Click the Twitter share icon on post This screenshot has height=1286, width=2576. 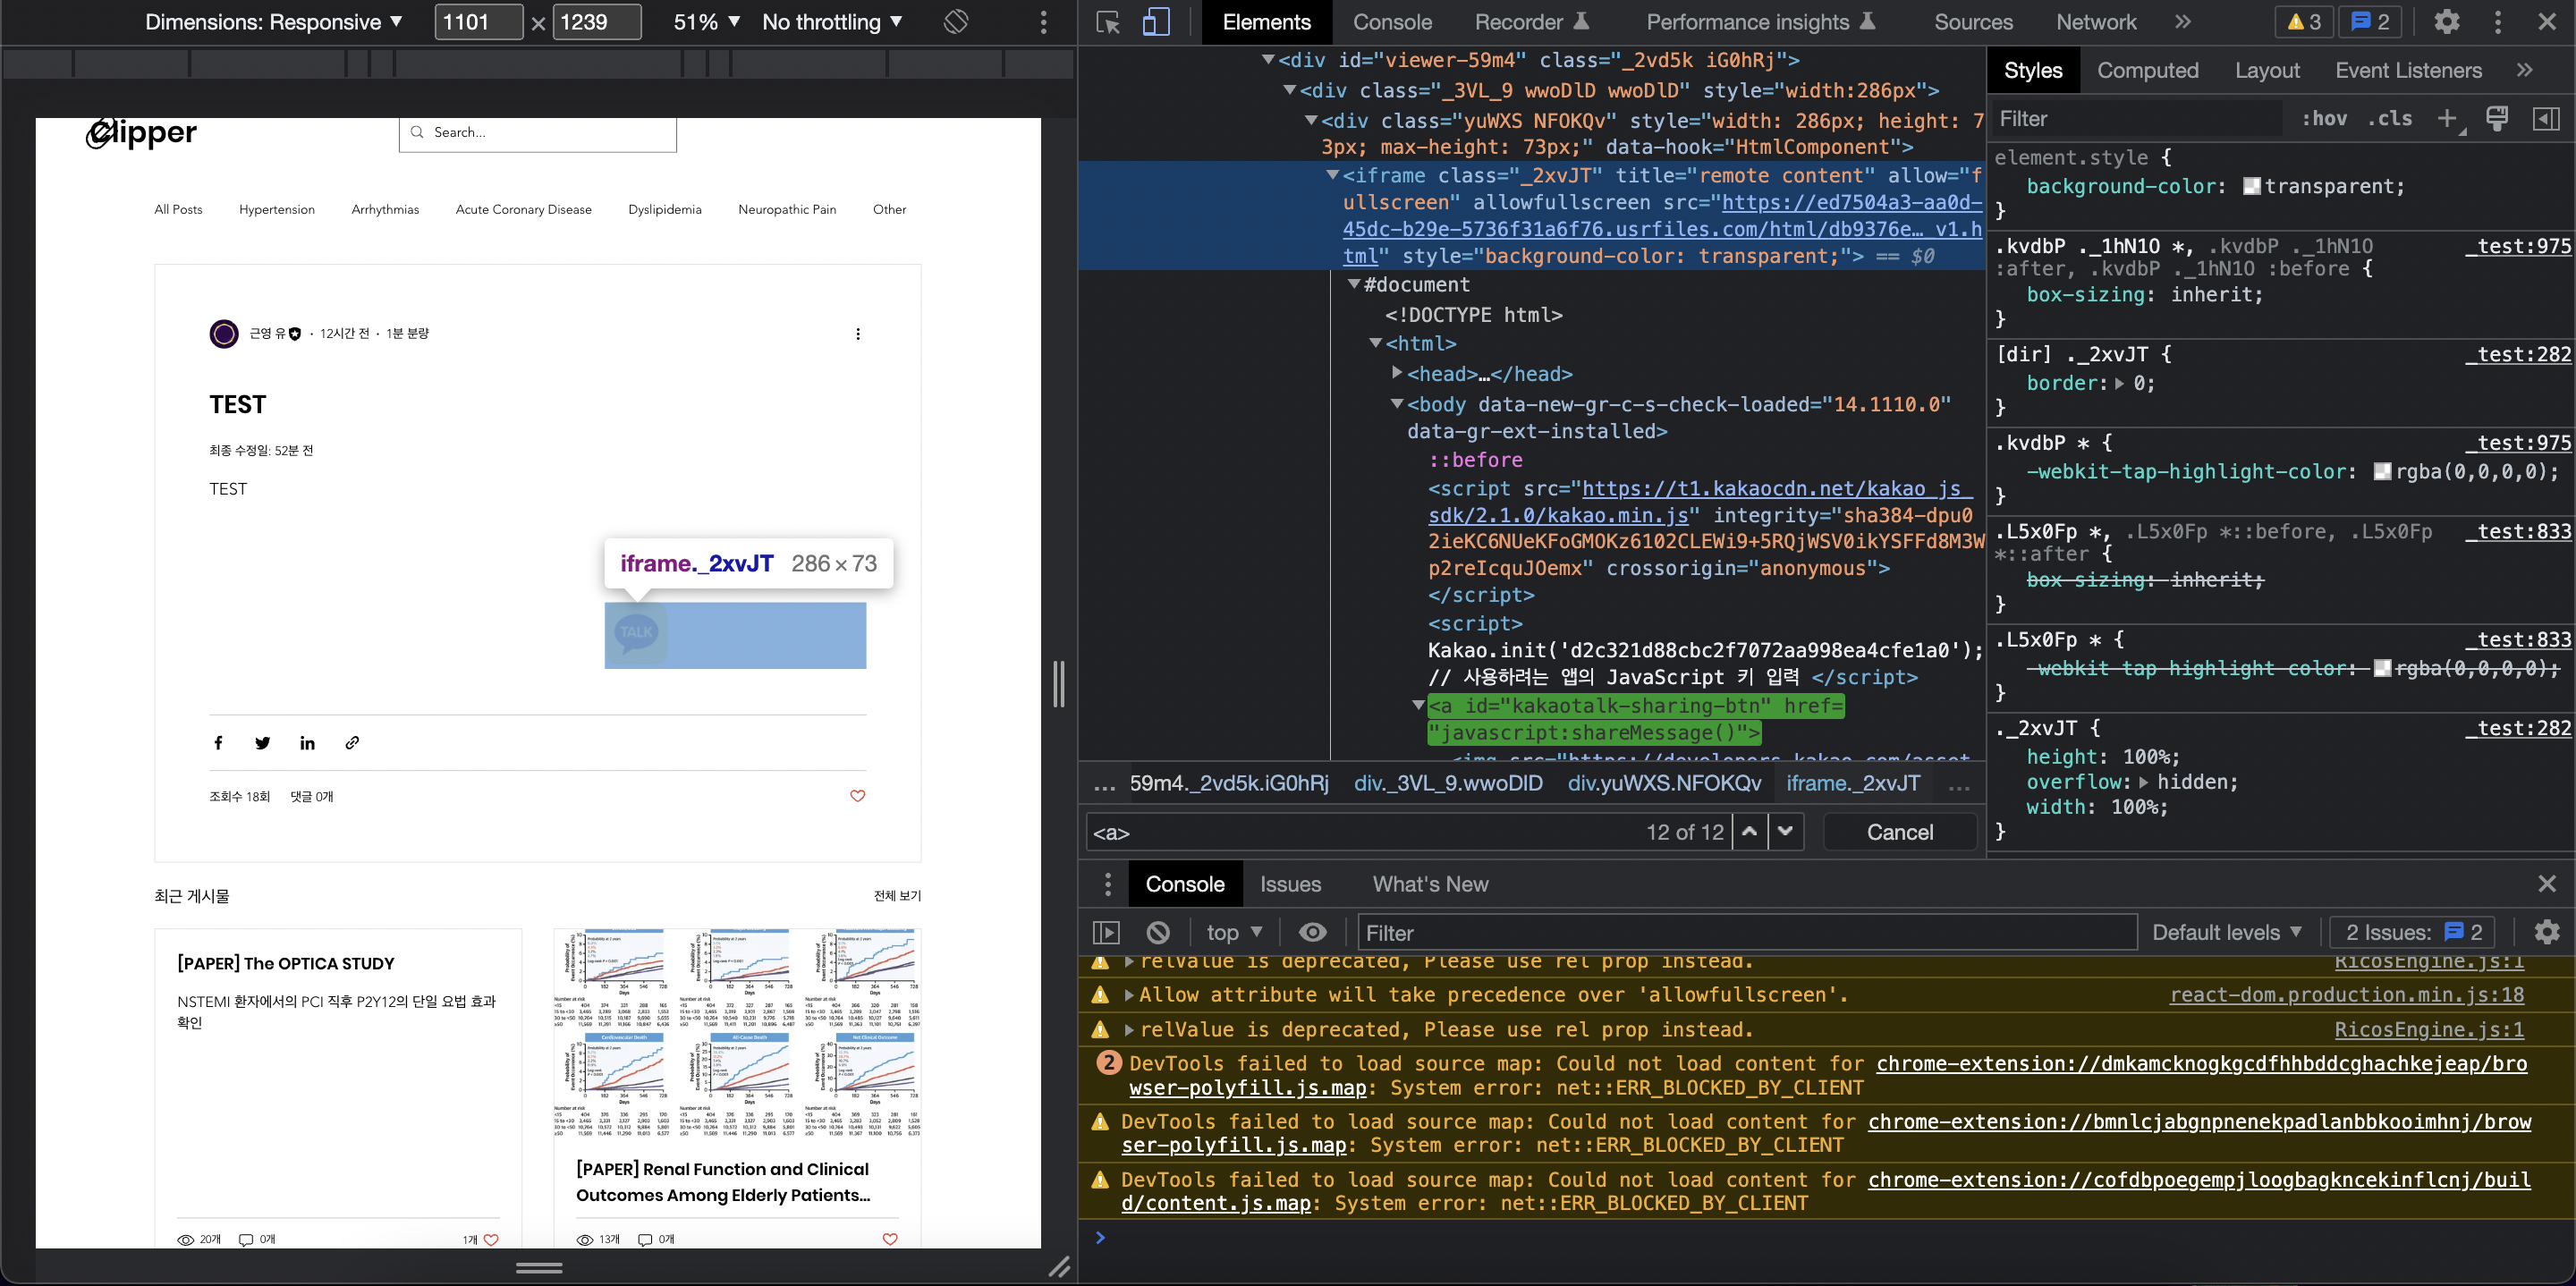tap(262, 743)
